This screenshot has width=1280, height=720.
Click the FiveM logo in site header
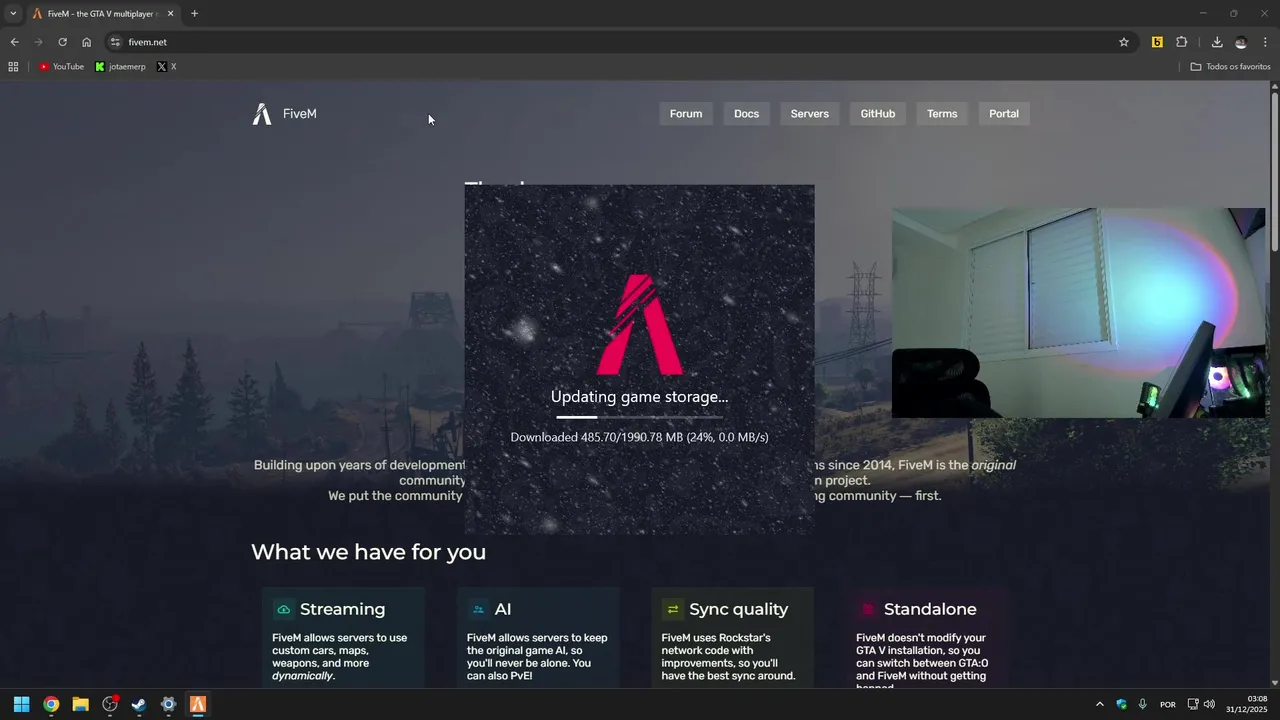point(284,114)
